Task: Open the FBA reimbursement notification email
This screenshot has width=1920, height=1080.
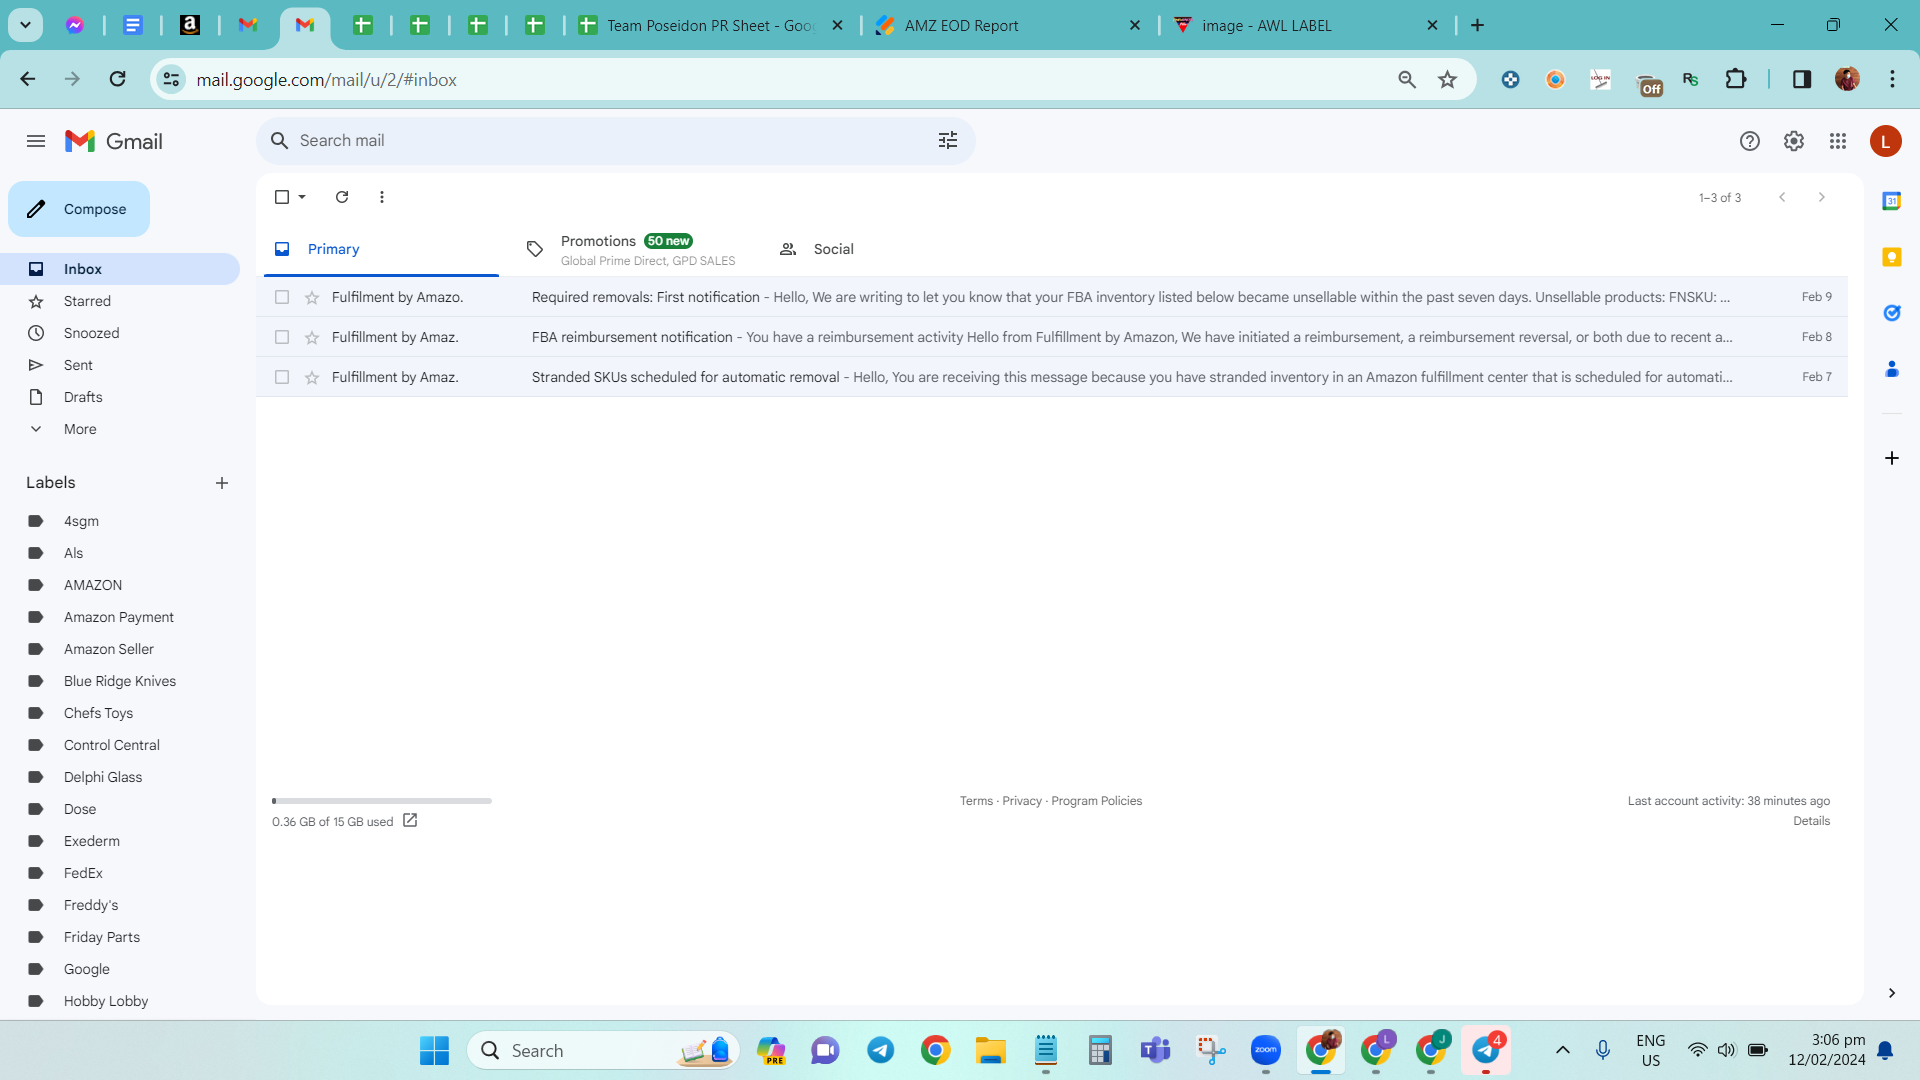Action: pos(1052,337)
